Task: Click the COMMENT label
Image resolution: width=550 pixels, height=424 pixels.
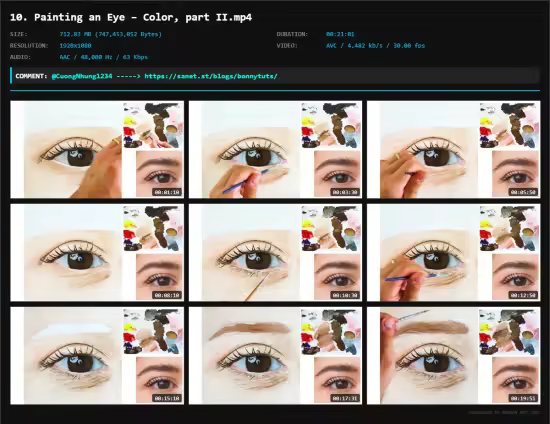Action: (x=31, y=76)
